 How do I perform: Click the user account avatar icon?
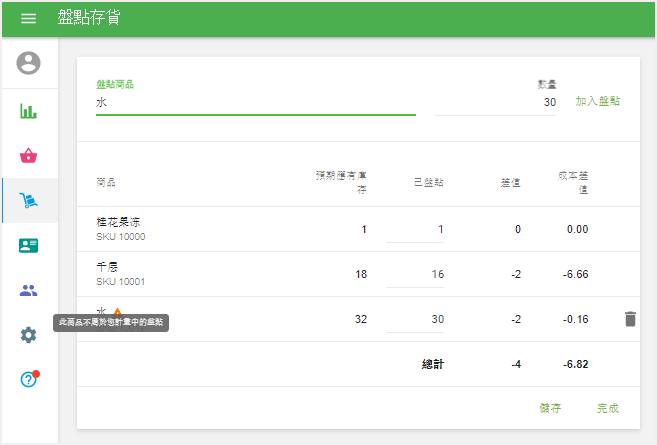coord(29,63)
